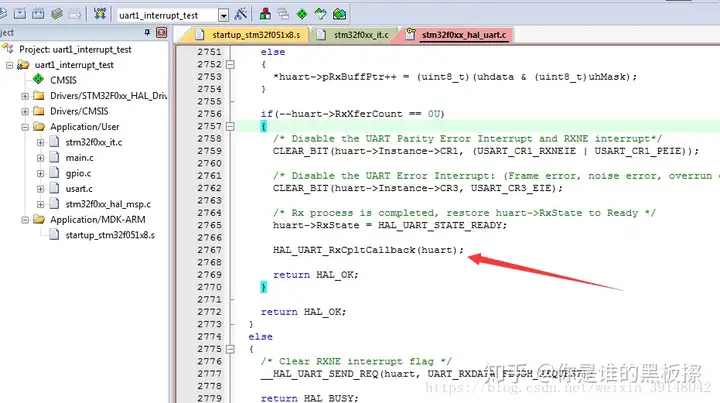Select stm32f0xx_hal_msp.c in project tree
Image resolution: width=720 pixels, height=403 pixels.
click(108, 204)
